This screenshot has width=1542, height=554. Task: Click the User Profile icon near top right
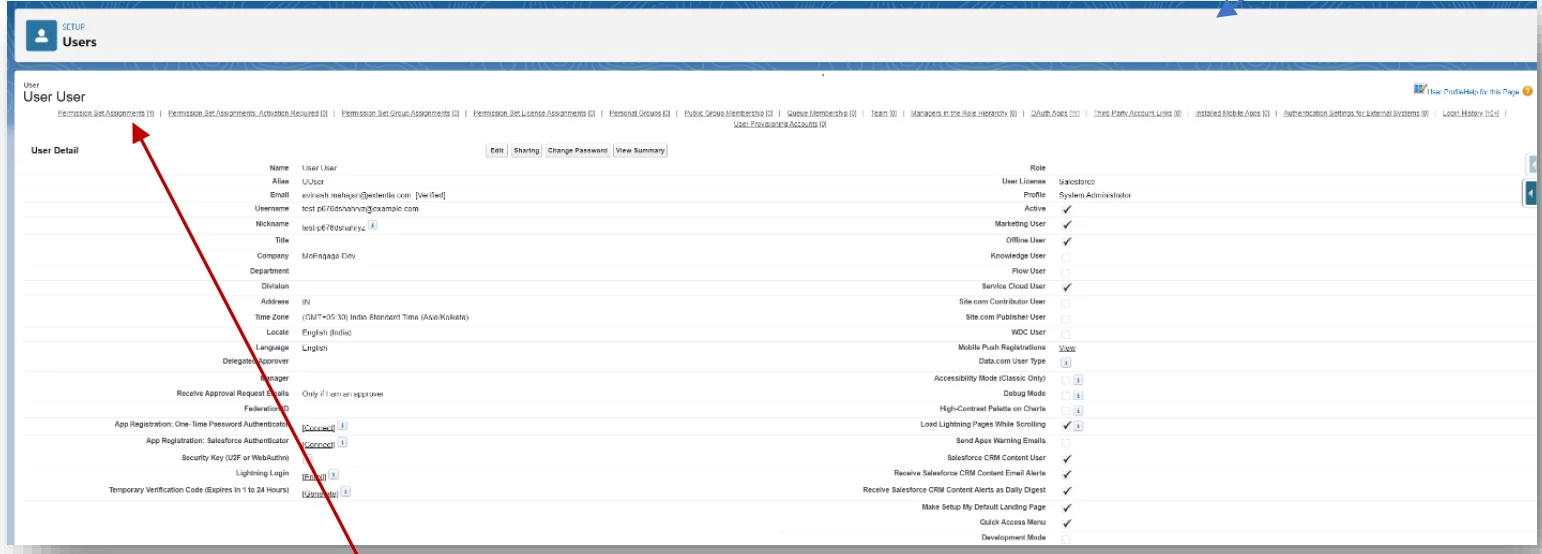coord(1420,88)
